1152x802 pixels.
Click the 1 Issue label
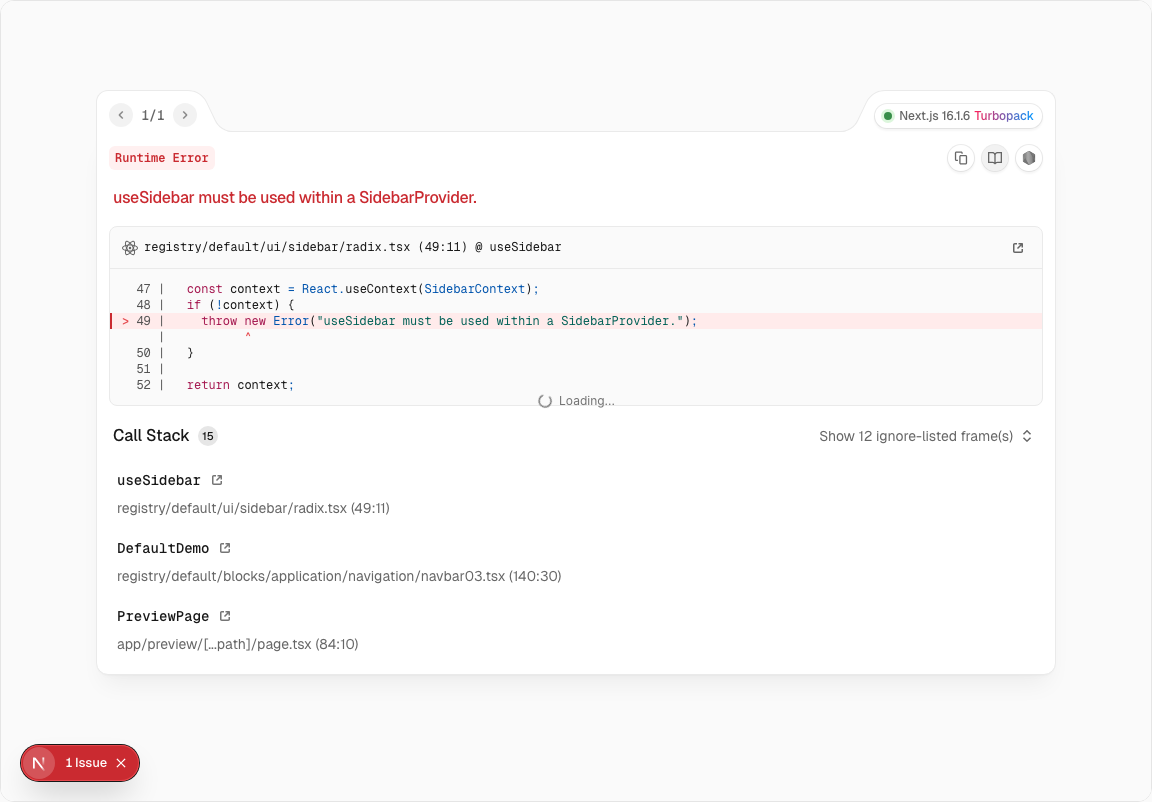pyautogui.click(x=86, y=763)
